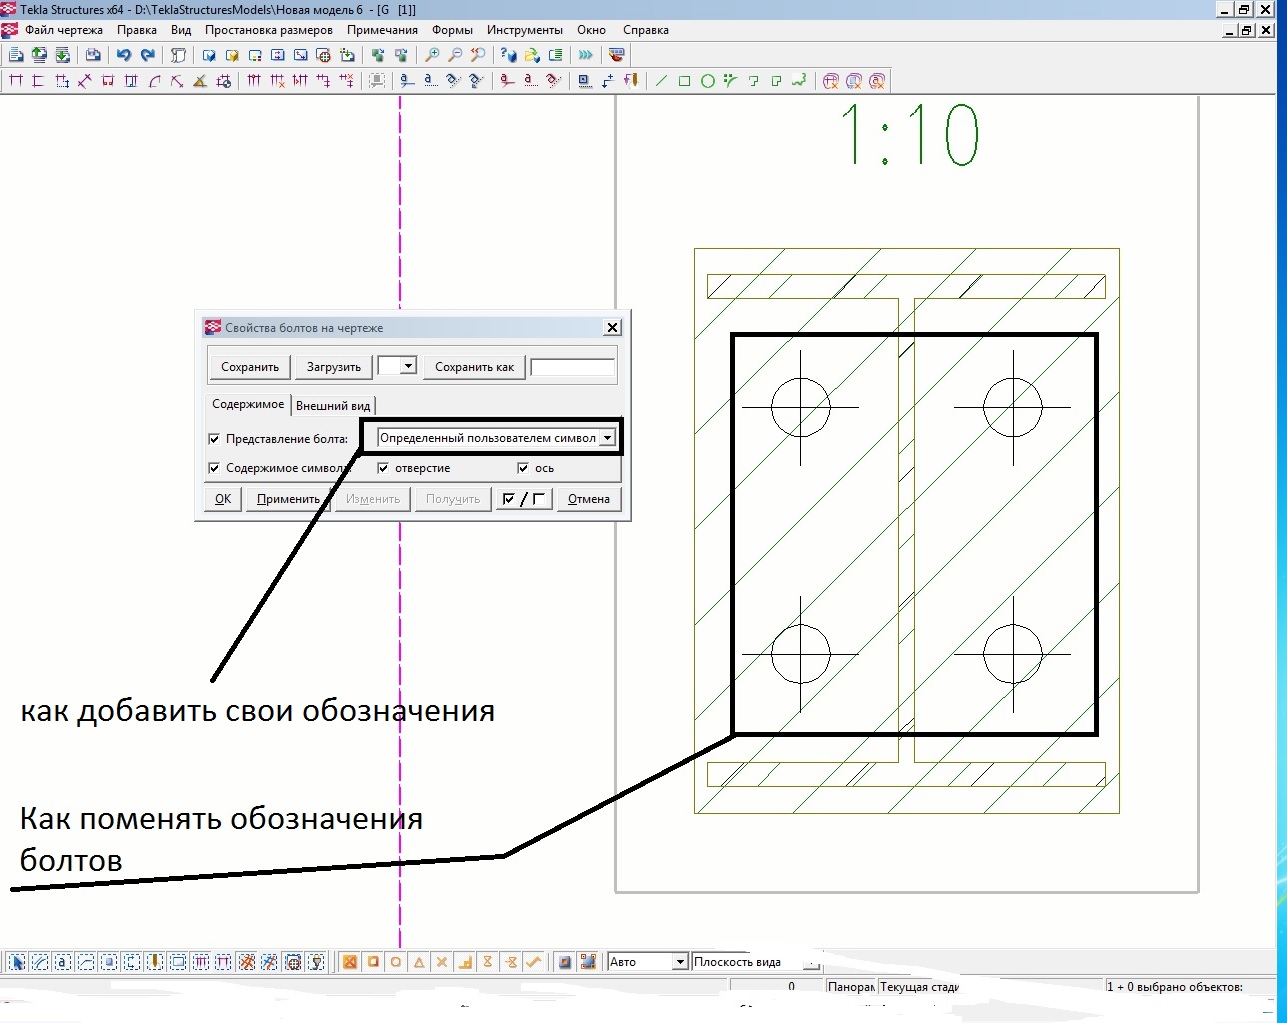Screen dimensions: 1287x1023
Task: Click the 'Сохранить как' name input field
Action: (x=572, y=367)
